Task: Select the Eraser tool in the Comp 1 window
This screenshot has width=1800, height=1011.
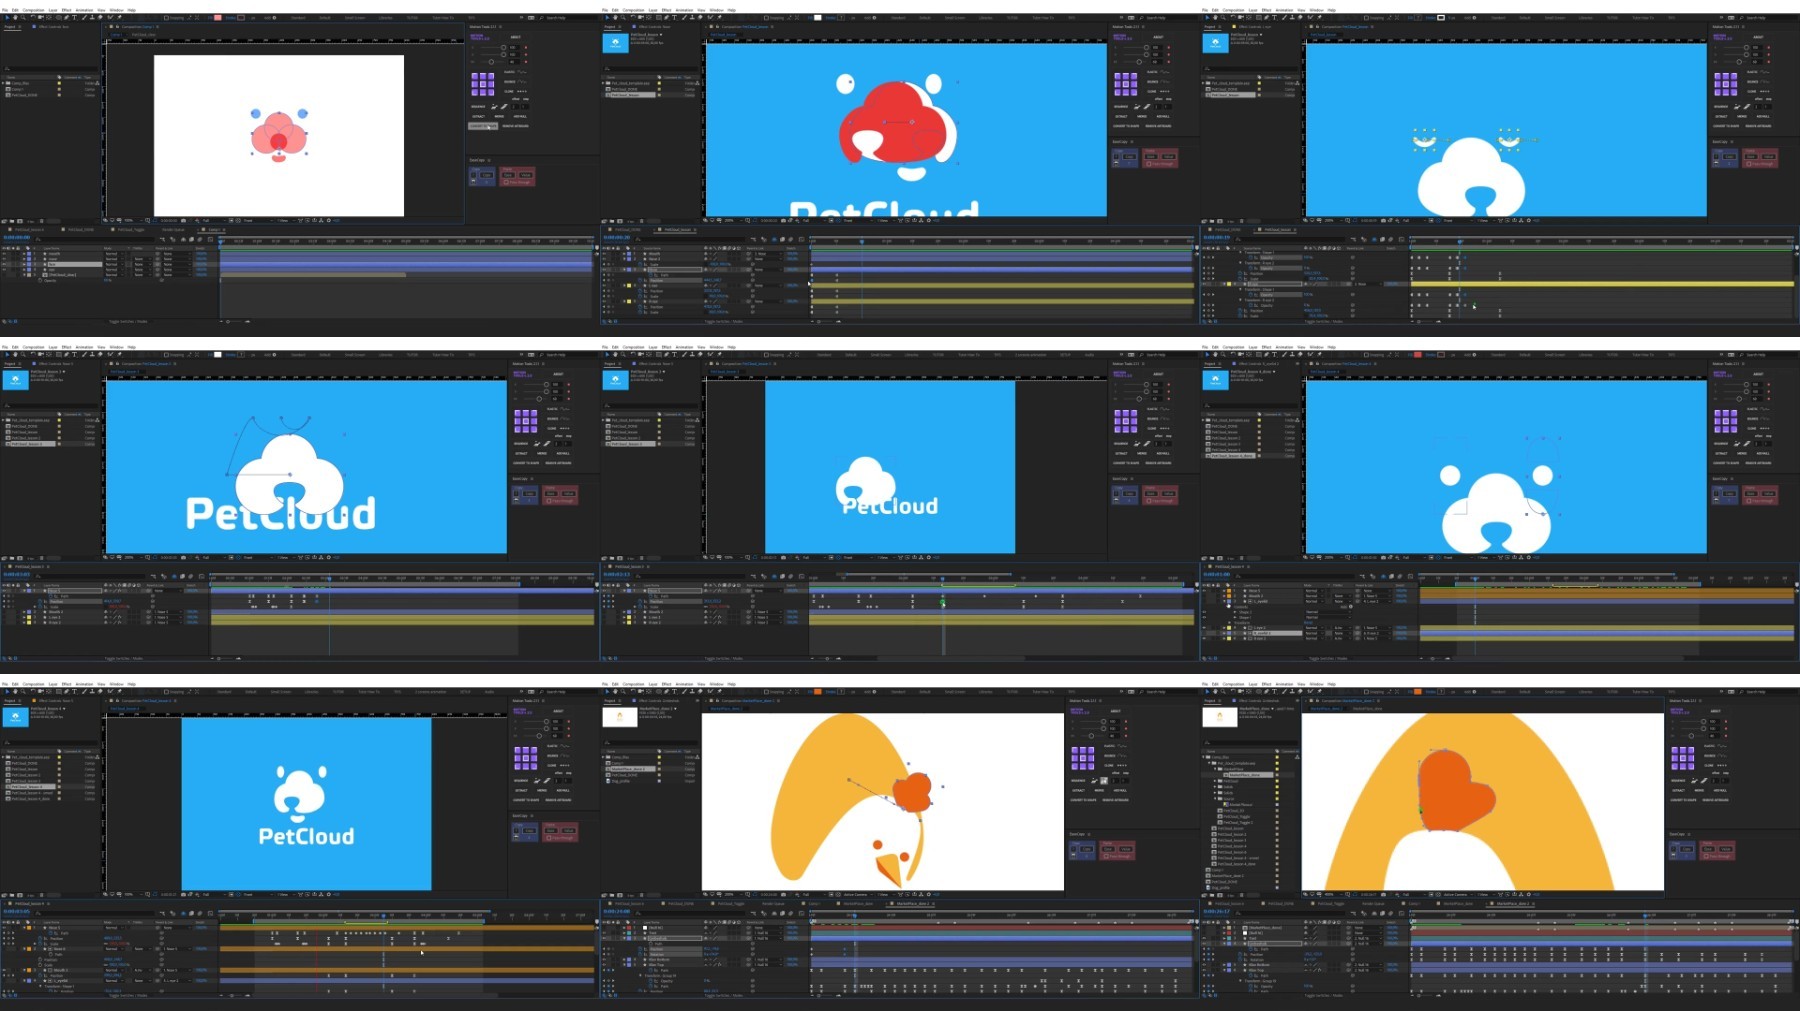Action: tap(100, 17)
